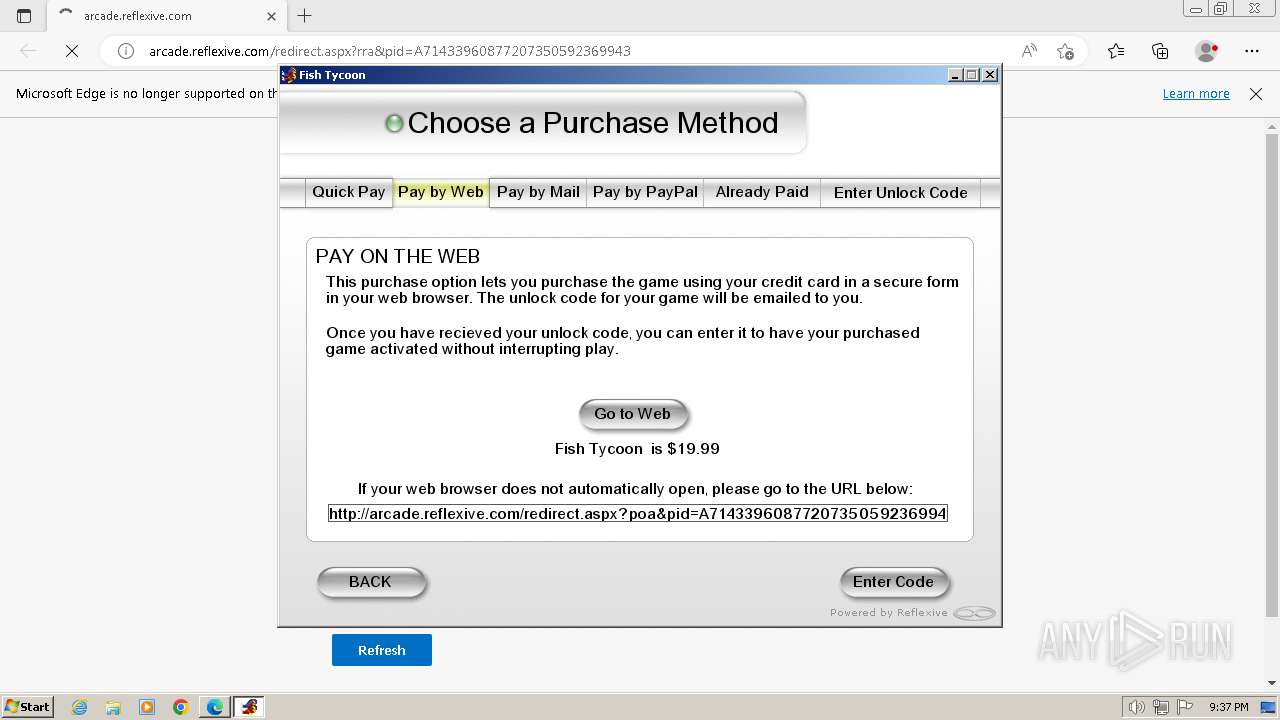Maximize the Fish Tycoon window

click(971, 75)
